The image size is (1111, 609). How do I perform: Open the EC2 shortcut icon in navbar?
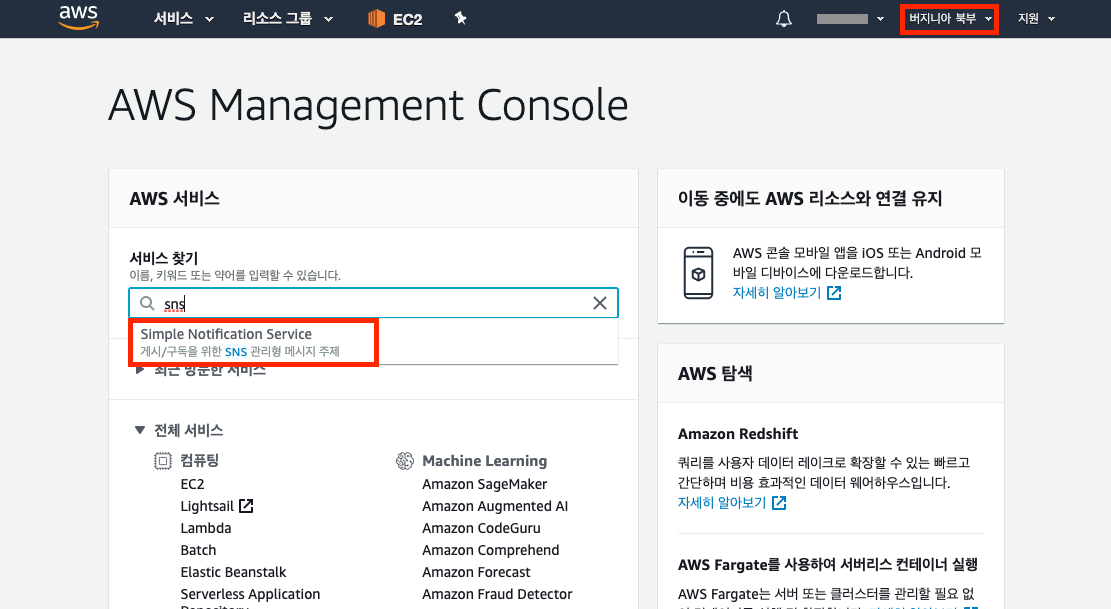[376, 19]
